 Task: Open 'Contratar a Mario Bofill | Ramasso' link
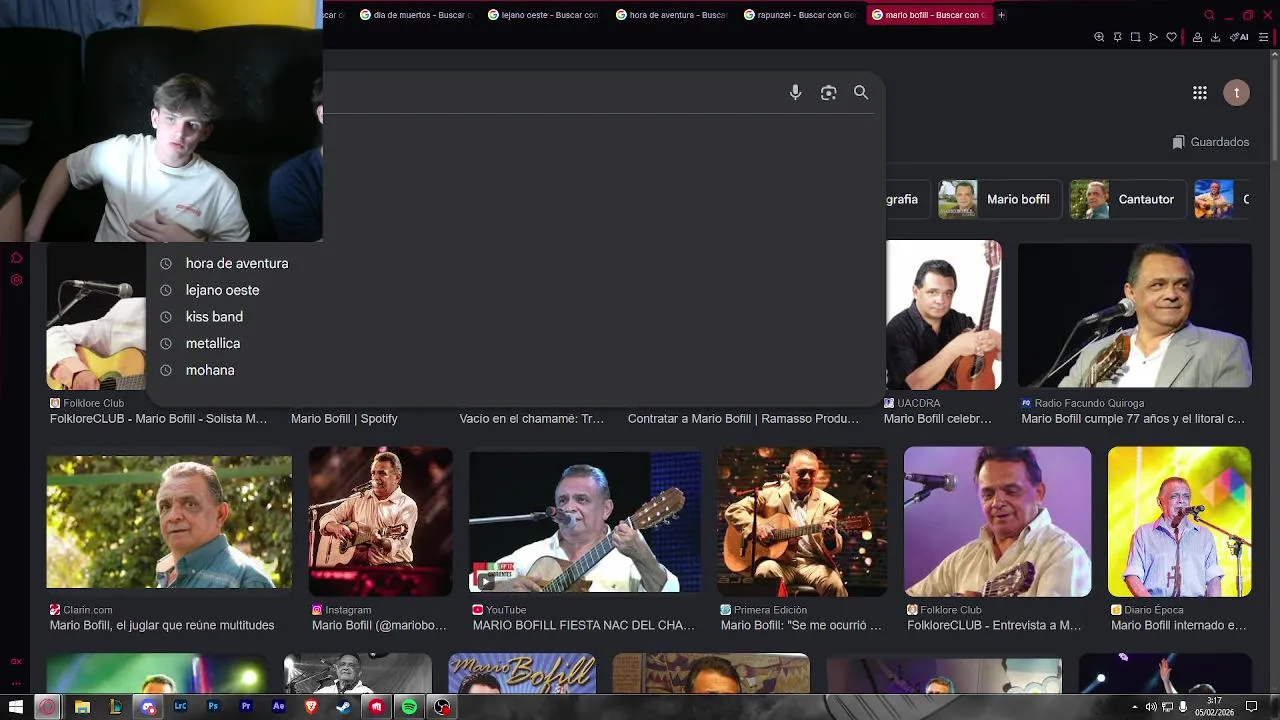pos(743,419)
